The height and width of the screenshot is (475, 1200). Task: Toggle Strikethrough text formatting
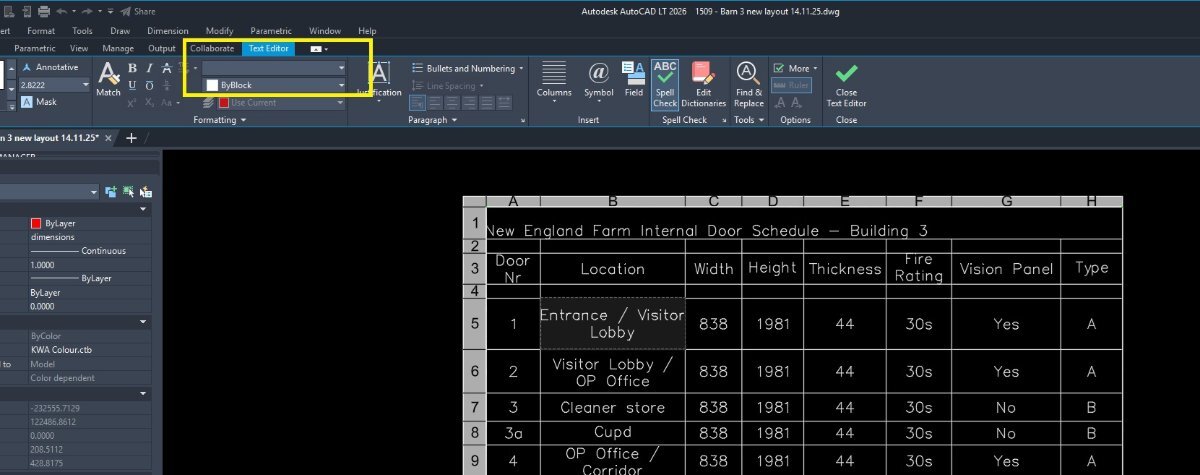166,68
